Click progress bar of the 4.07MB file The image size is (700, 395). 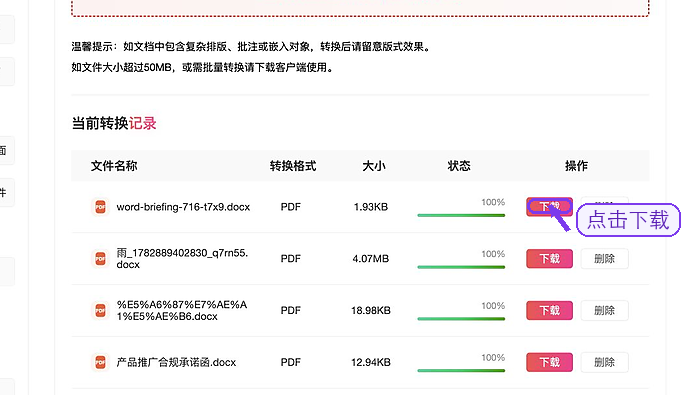(461, 267)
